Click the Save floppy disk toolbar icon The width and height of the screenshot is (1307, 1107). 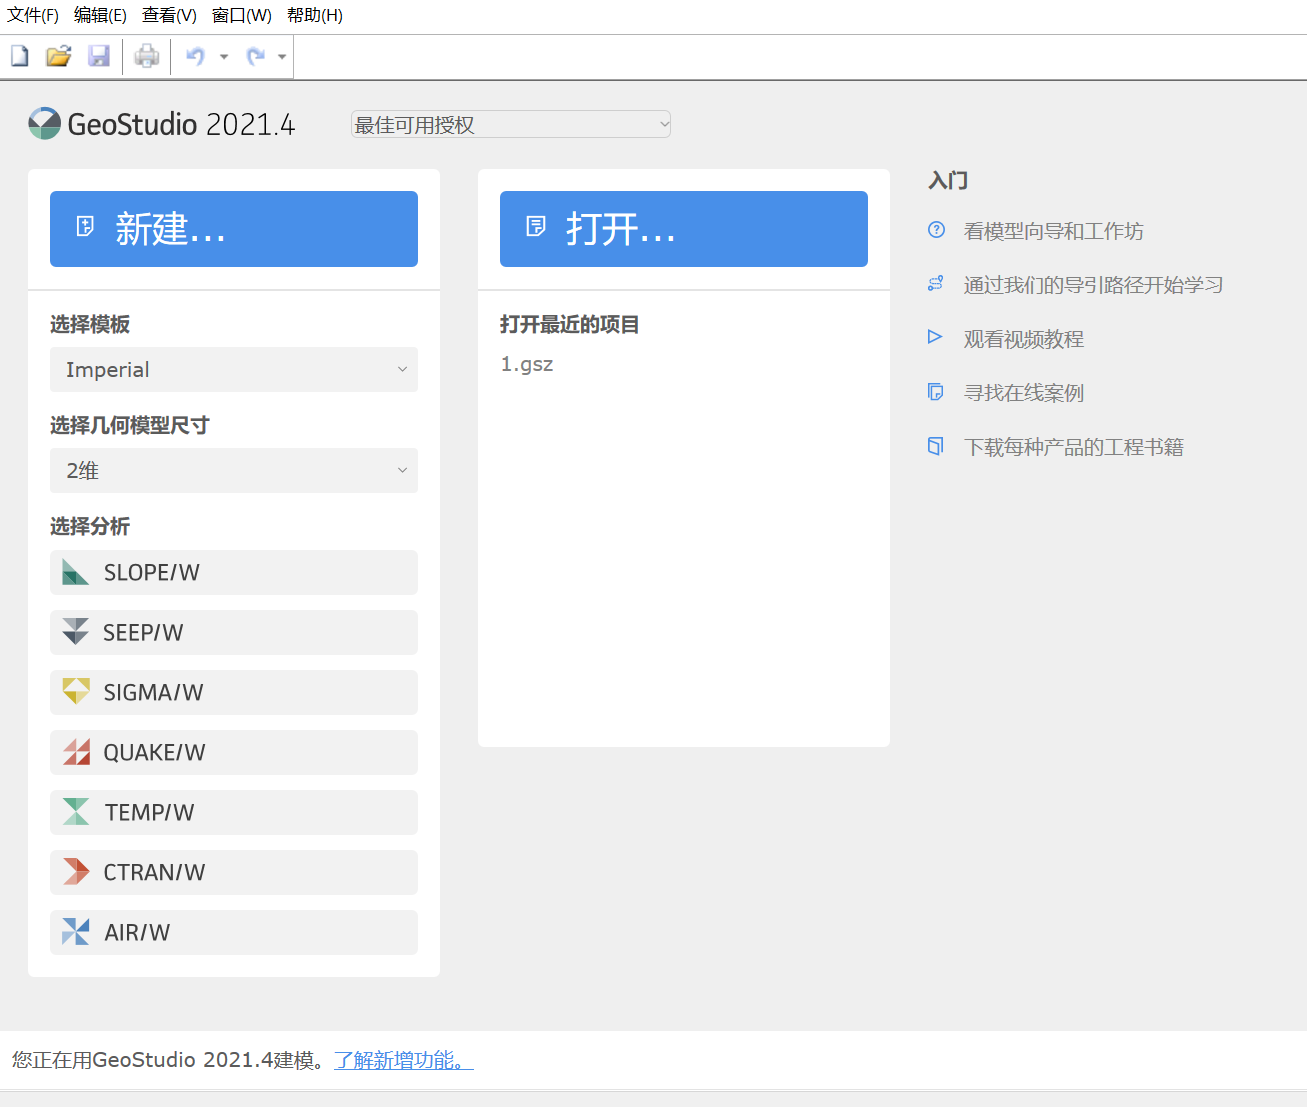[99, 56]
